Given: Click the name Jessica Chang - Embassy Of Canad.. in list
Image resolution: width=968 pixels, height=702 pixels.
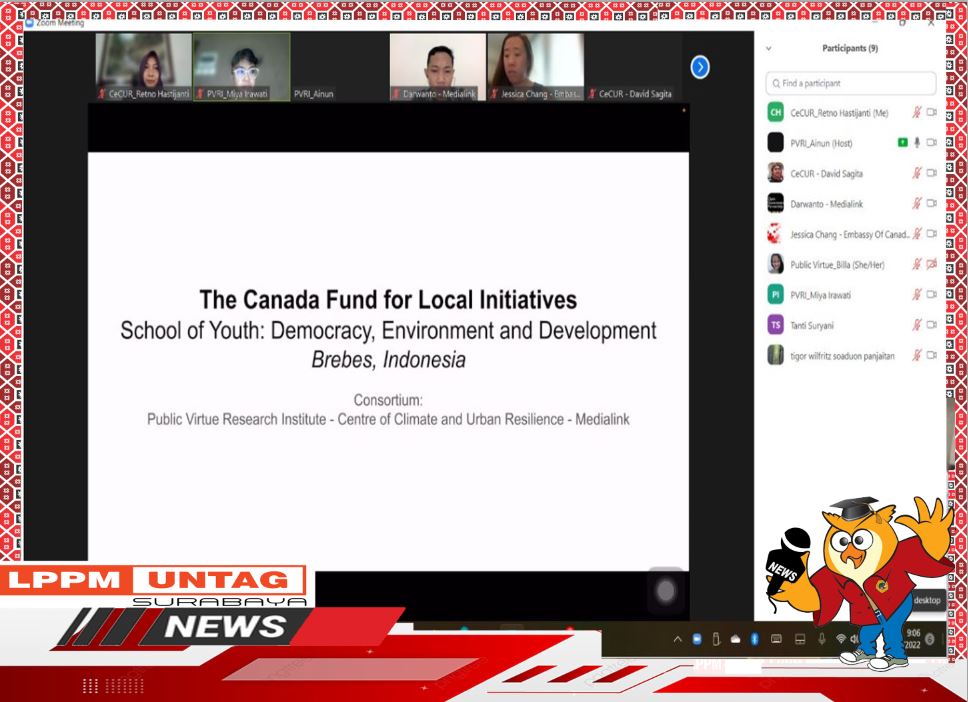Looking at the screenshot, I should [x=849, y=234].
